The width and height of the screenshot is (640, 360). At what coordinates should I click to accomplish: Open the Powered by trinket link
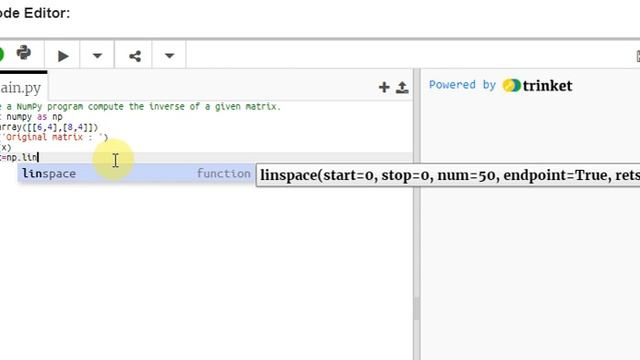[500, 86]
